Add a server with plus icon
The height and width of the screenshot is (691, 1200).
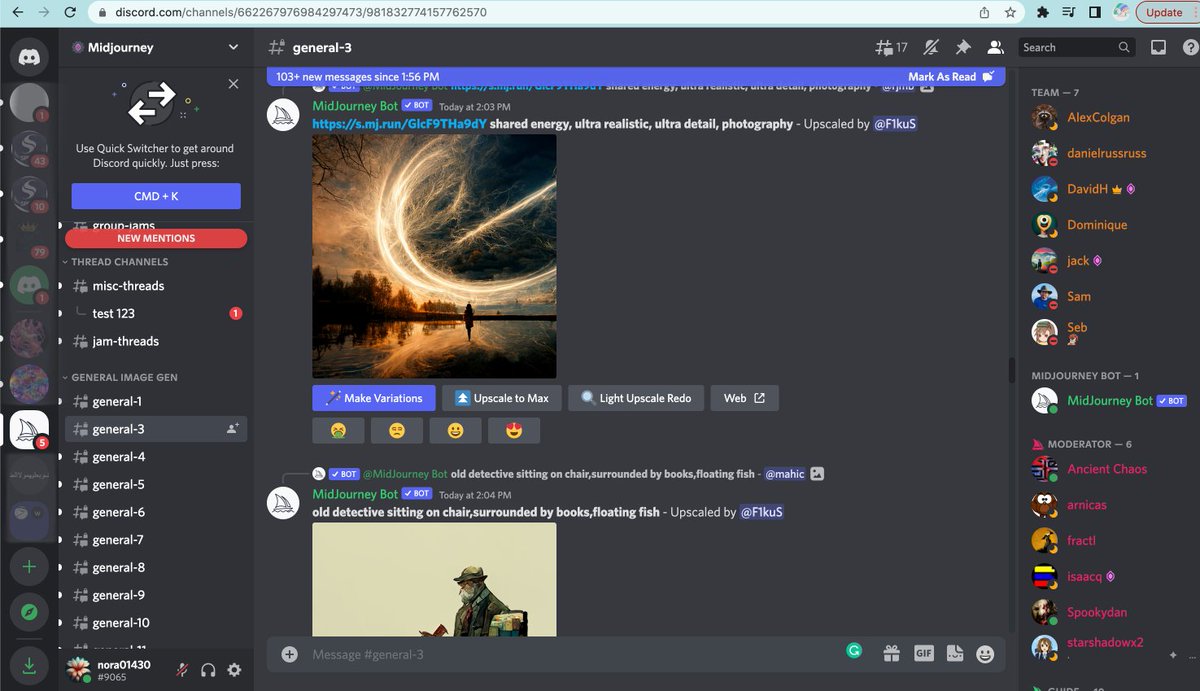click(29, 566)
